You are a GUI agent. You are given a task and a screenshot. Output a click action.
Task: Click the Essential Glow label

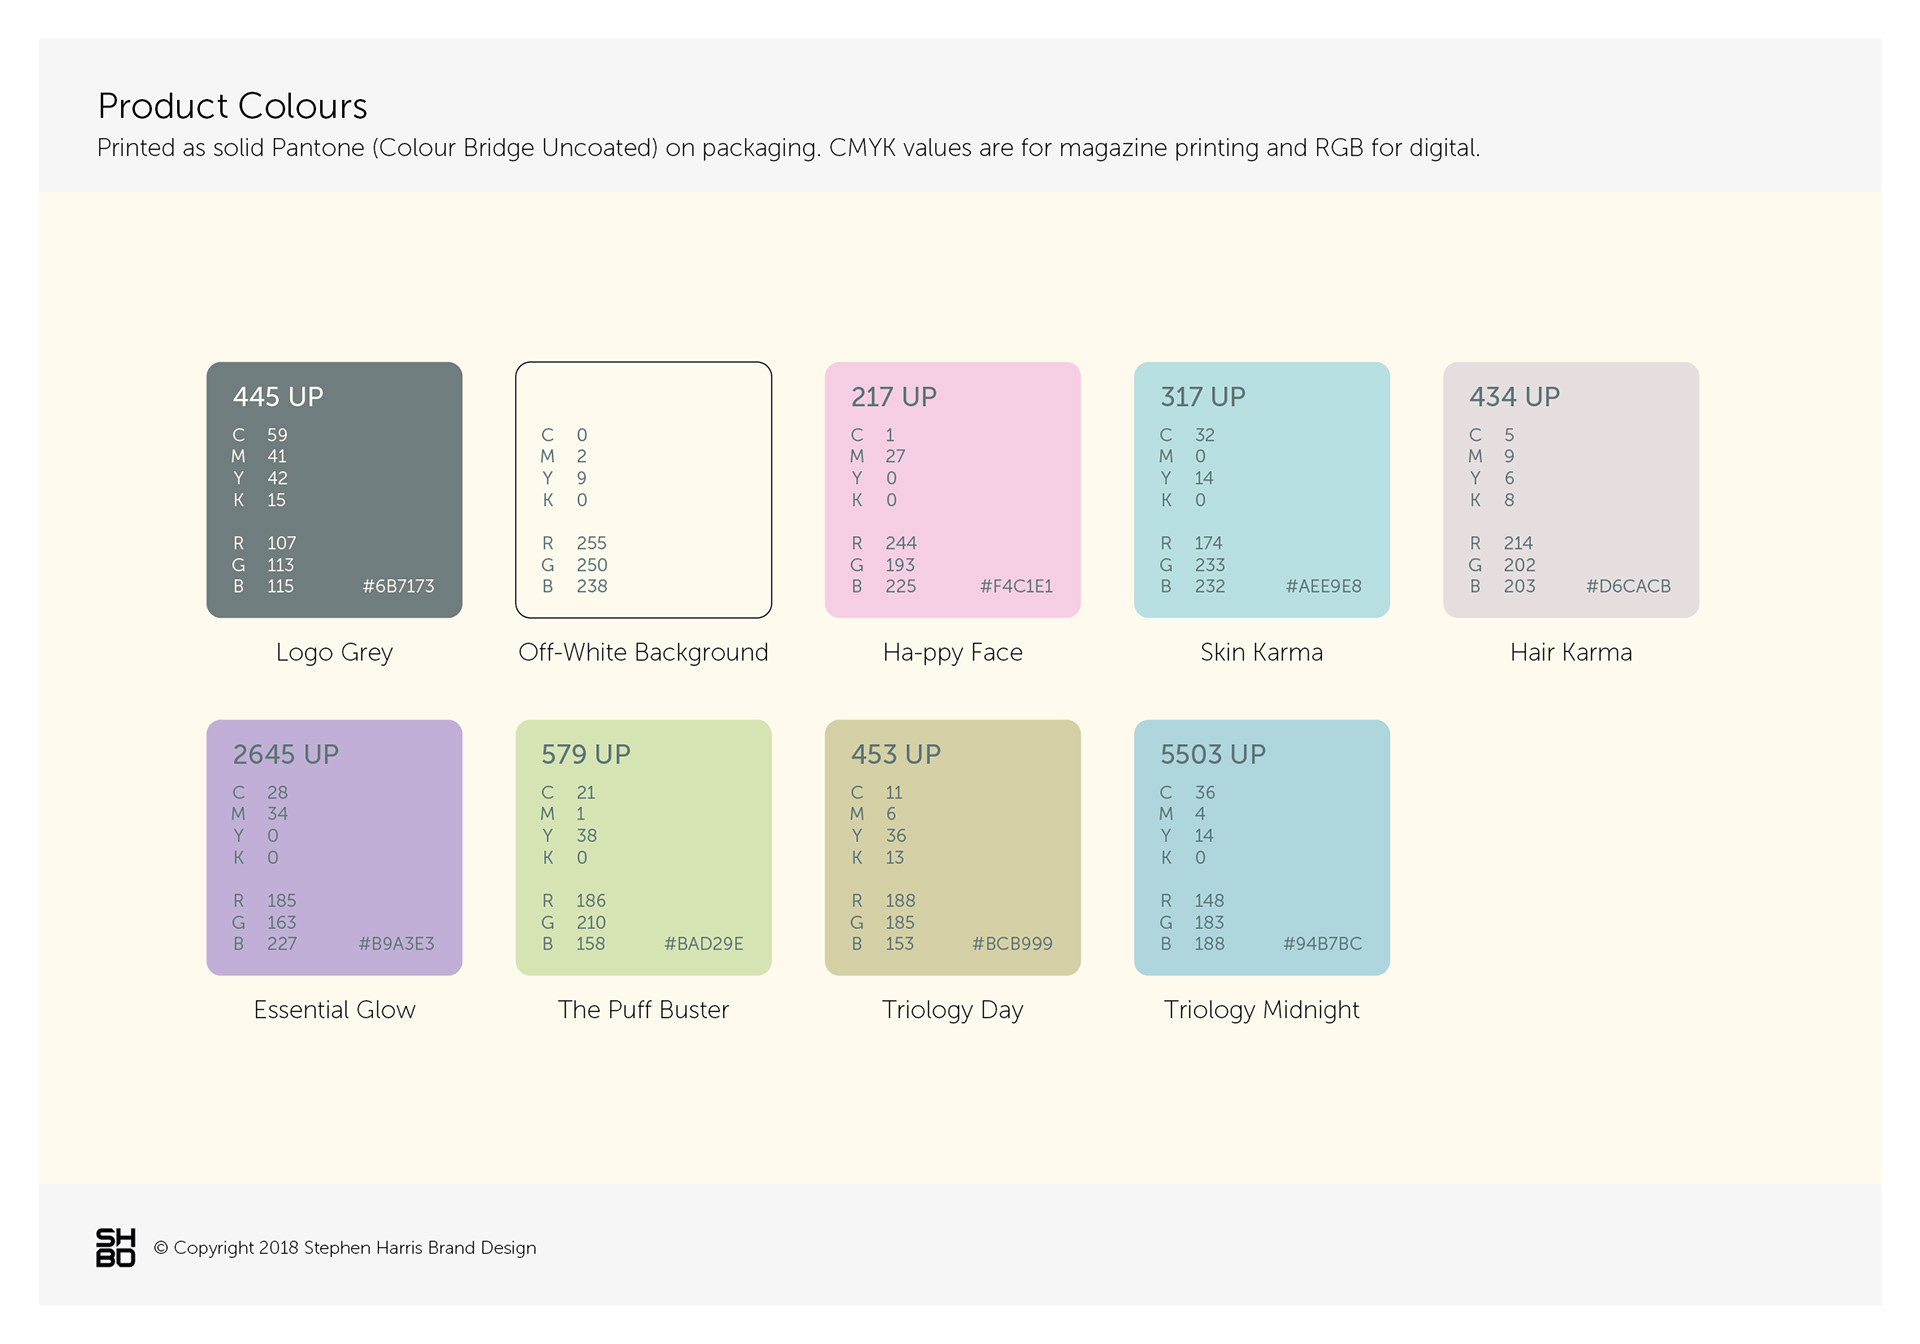click(x=334, y=1009)
